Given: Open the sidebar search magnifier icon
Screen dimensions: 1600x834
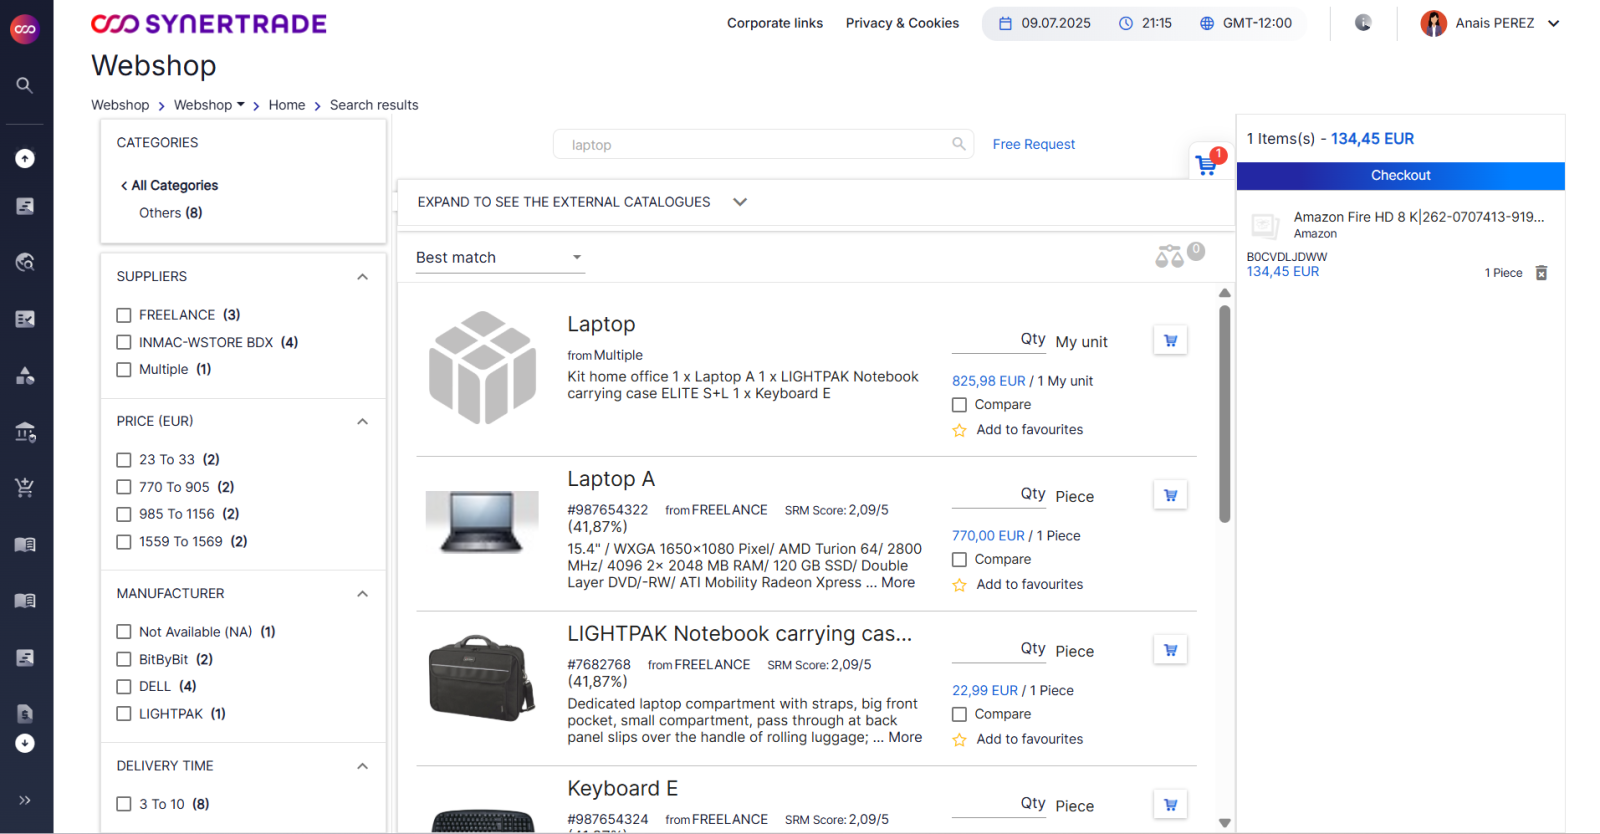Looking at the screenshot, I should pos(25,85).
